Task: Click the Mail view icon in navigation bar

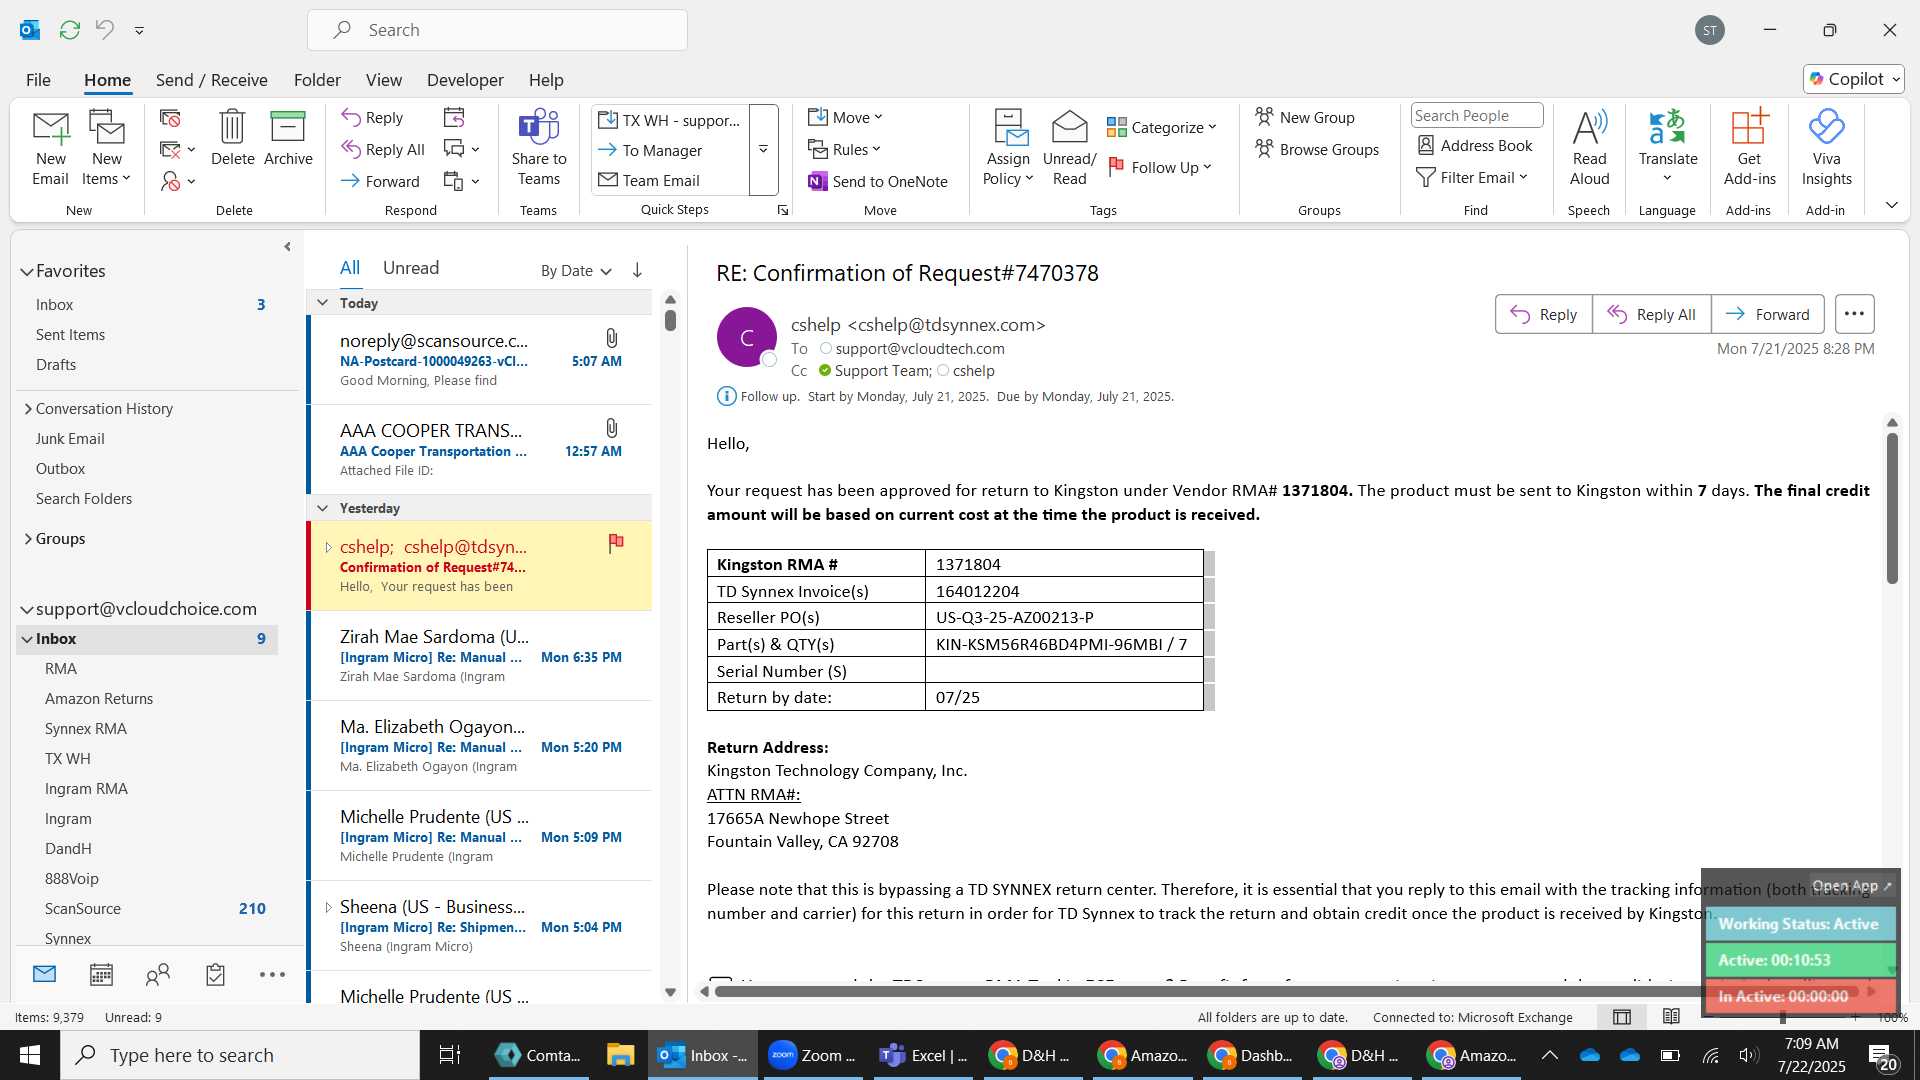Action: 44,974
